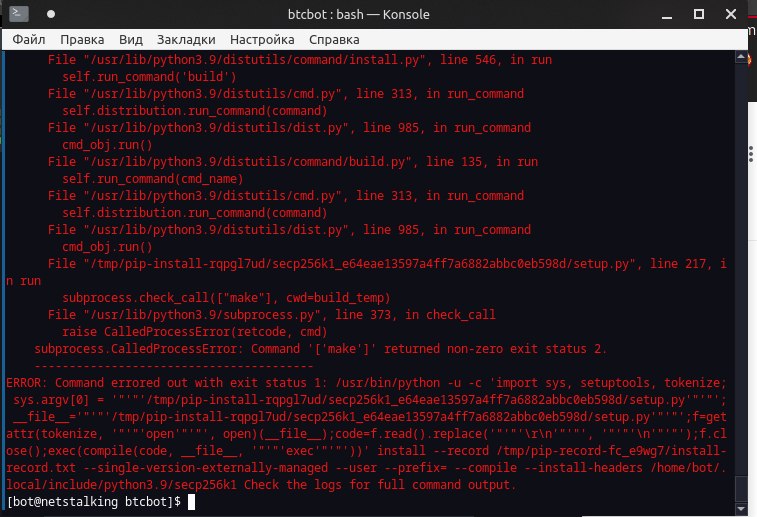This screenshot has width=757, height=517.
Task: Click the window title "btcbot : bash — Konsole"
Action: 358,14
